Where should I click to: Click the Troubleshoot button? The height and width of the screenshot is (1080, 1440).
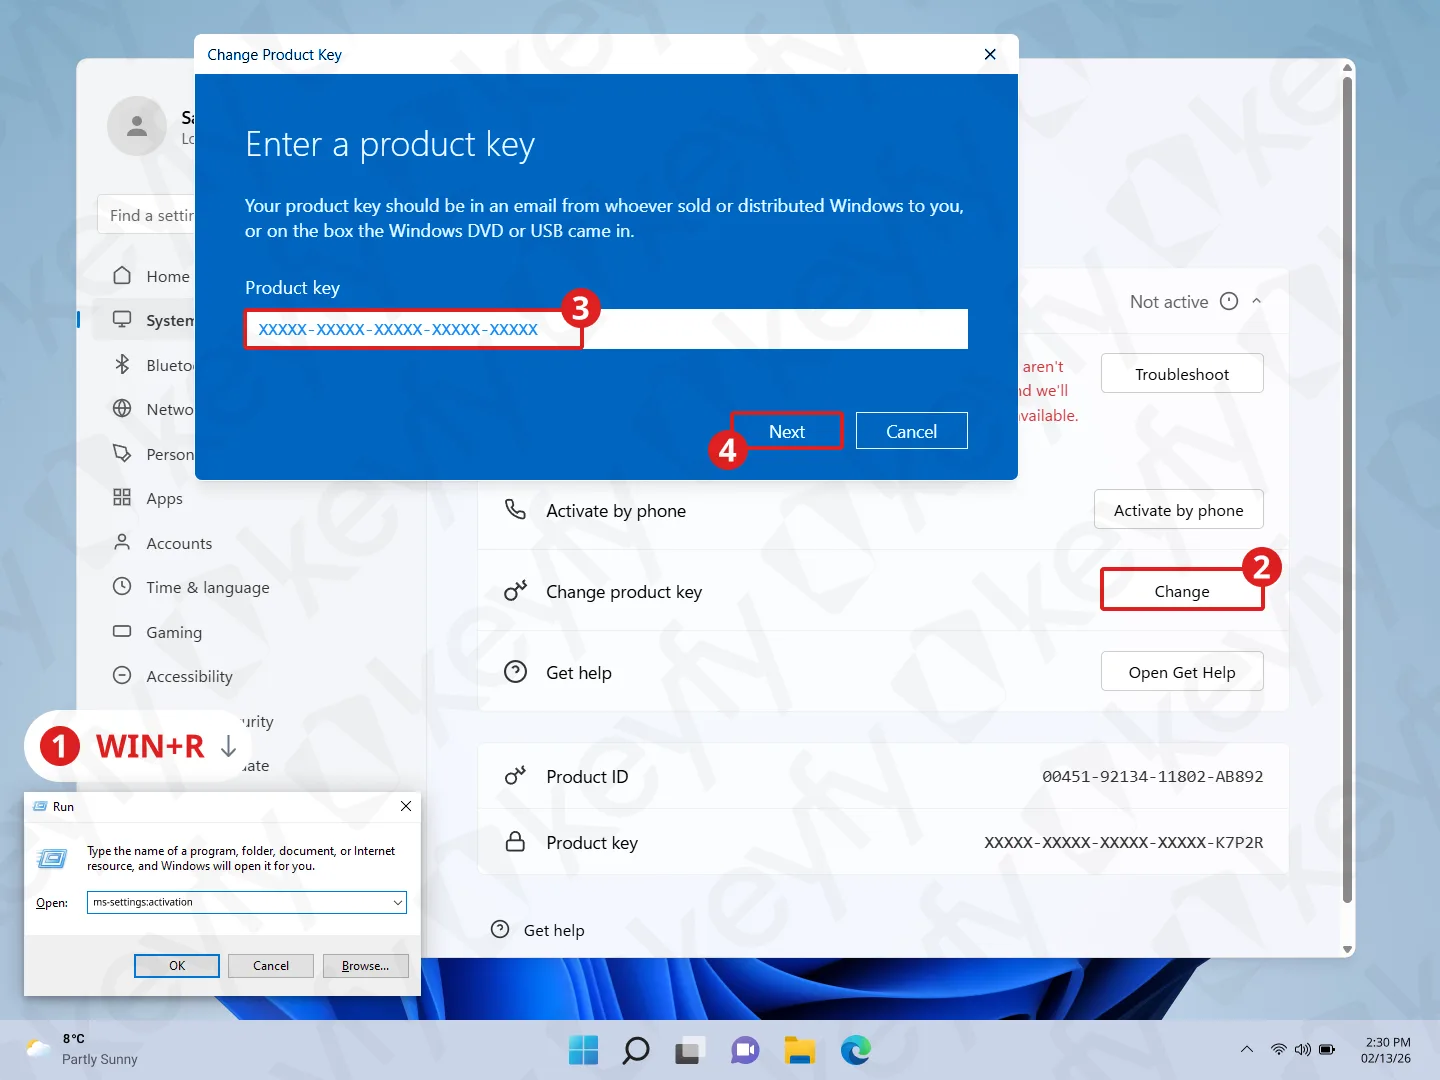(1182, 374)
